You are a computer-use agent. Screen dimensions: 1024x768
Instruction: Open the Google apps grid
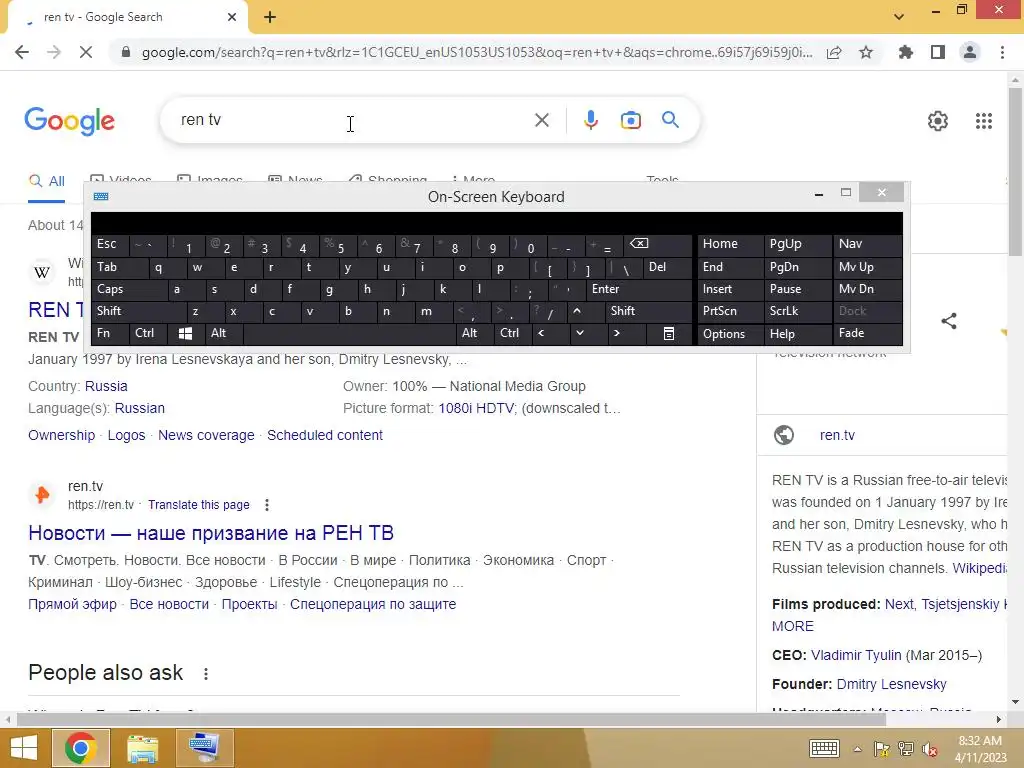pyautogui.click(x=984, y=121)
